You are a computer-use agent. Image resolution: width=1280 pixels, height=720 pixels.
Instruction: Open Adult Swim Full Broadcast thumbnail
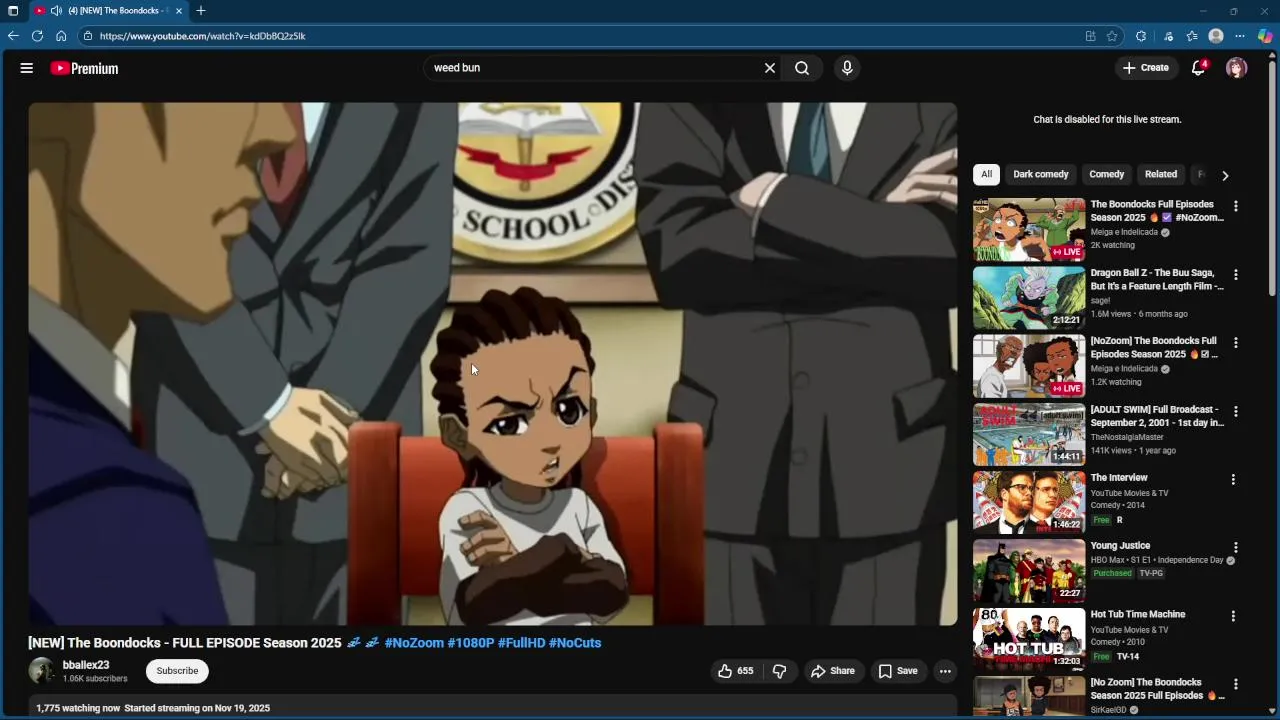[1029, 434]
